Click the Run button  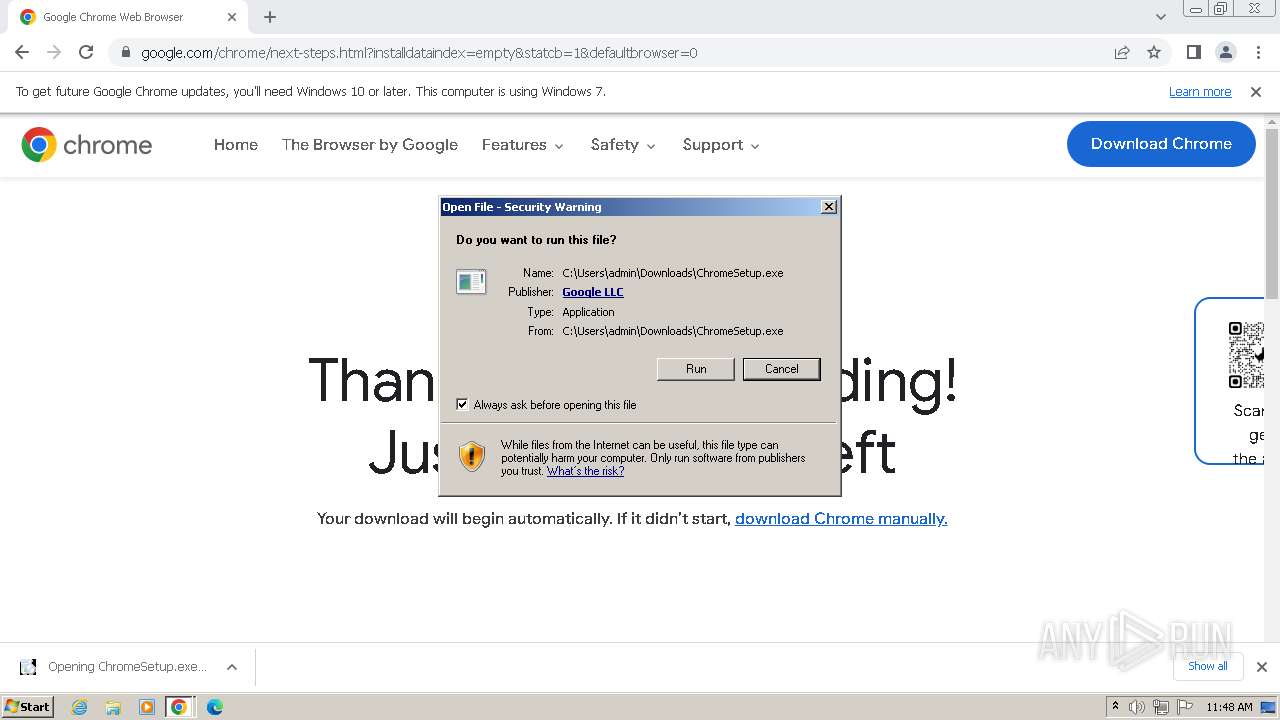pos(696,369)
